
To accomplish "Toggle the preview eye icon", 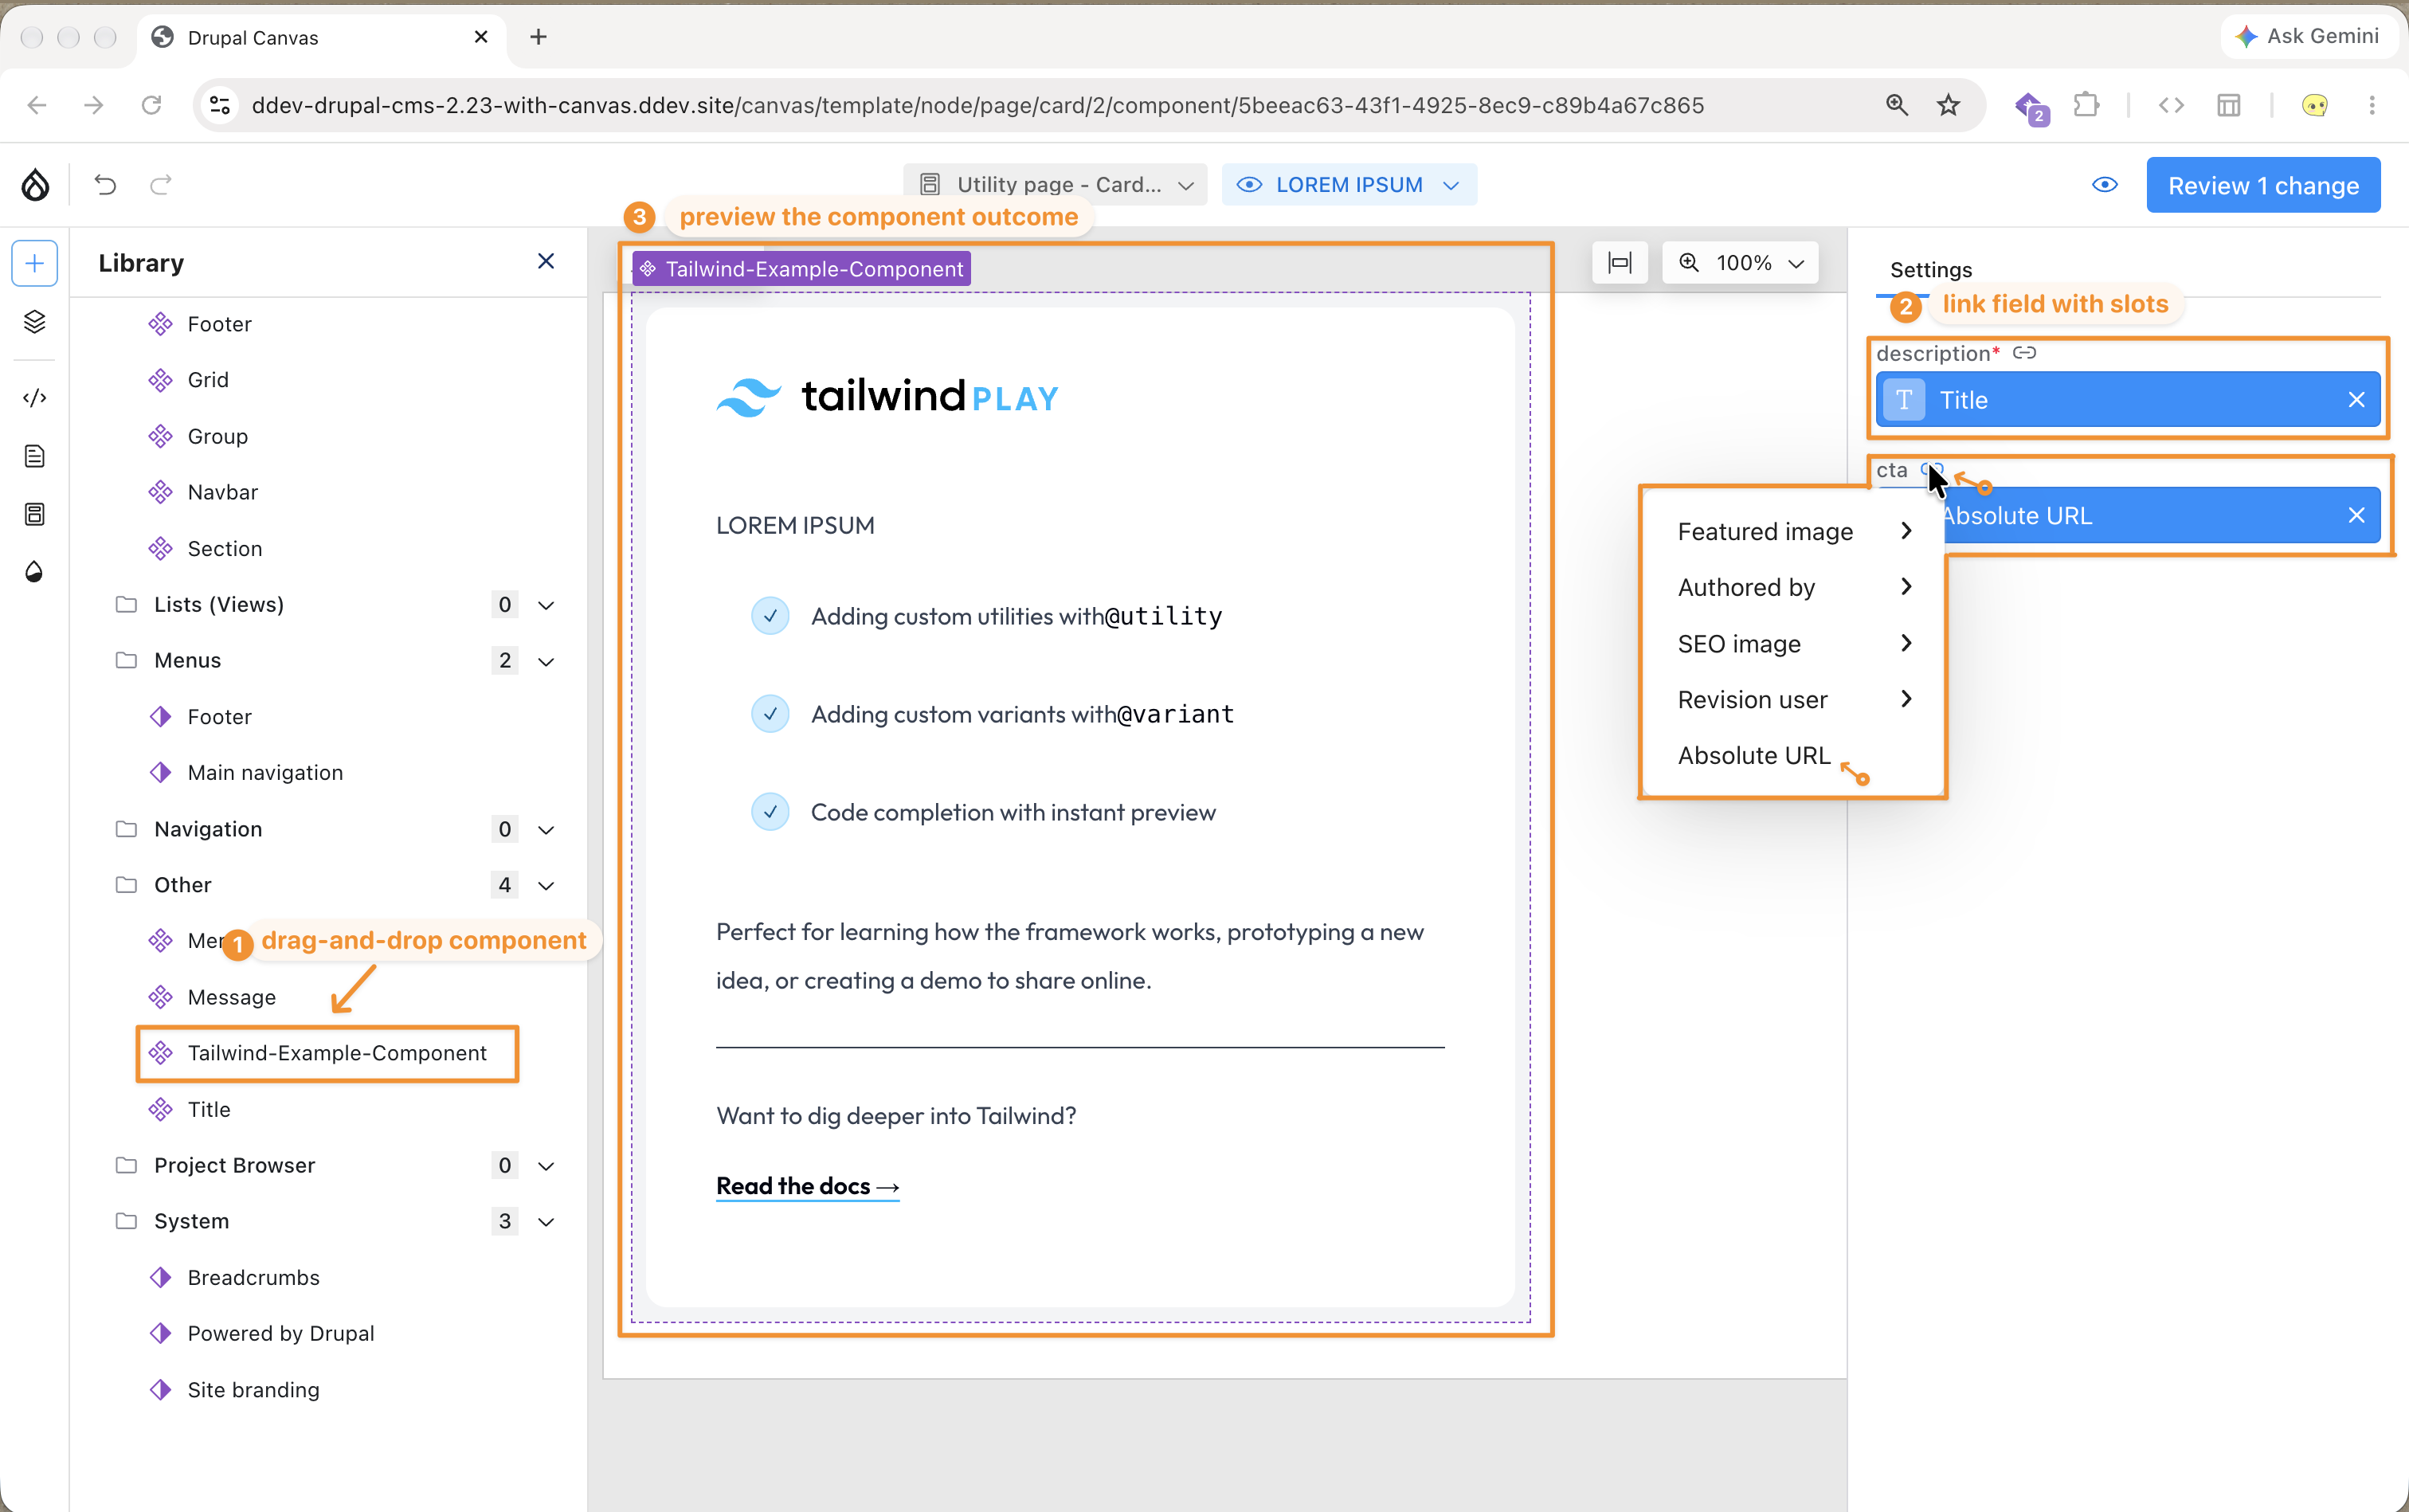I will point(2104,185).
